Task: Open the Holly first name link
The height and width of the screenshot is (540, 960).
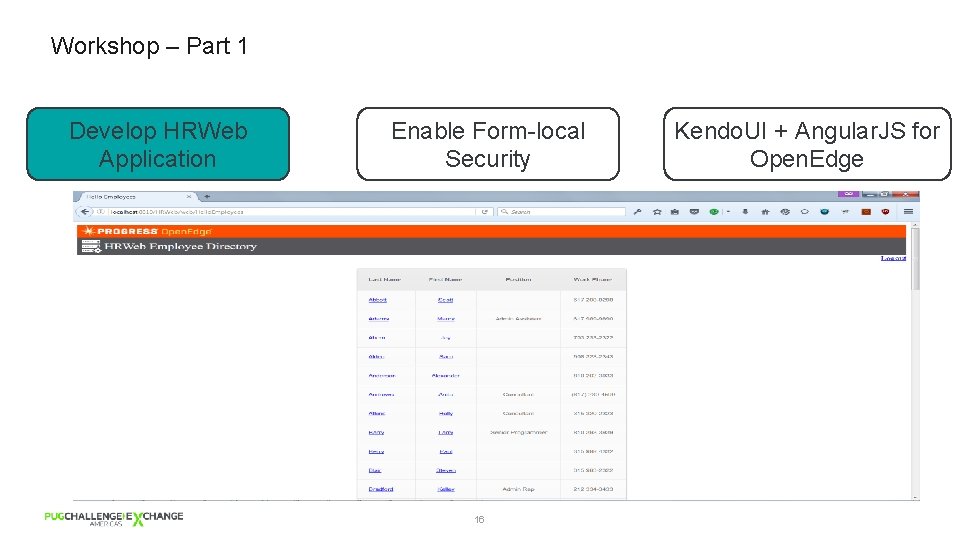Action: tap(446, 413)
